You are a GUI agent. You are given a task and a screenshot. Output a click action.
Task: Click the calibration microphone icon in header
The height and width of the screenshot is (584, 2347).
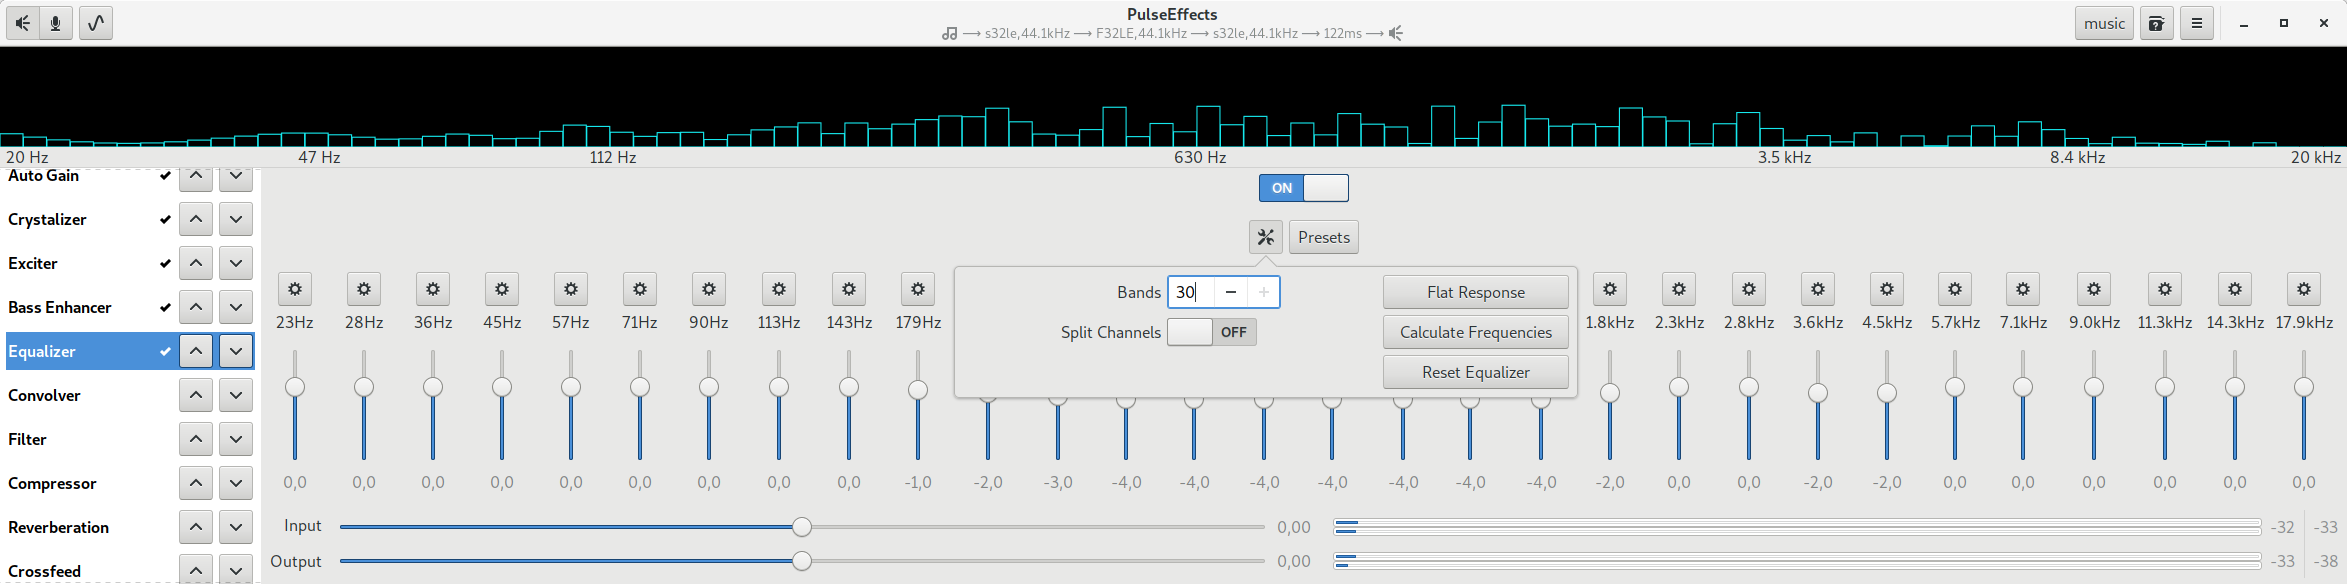(2157, 23)
